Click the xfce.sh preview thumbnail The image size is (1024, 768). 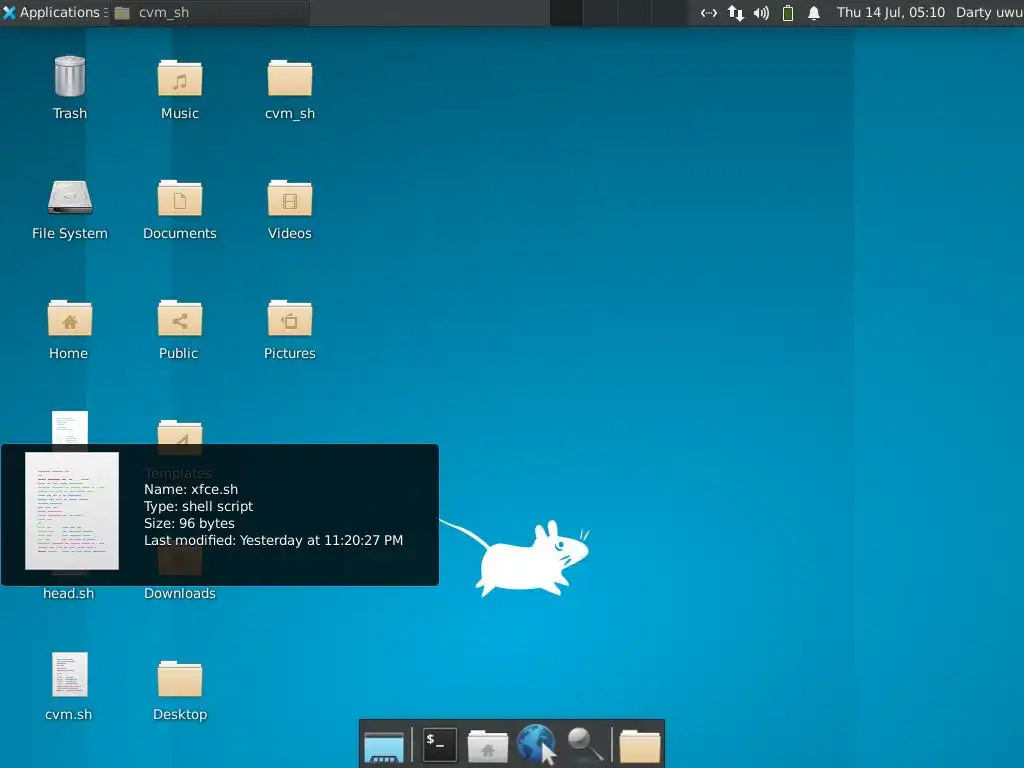[72, 511]
